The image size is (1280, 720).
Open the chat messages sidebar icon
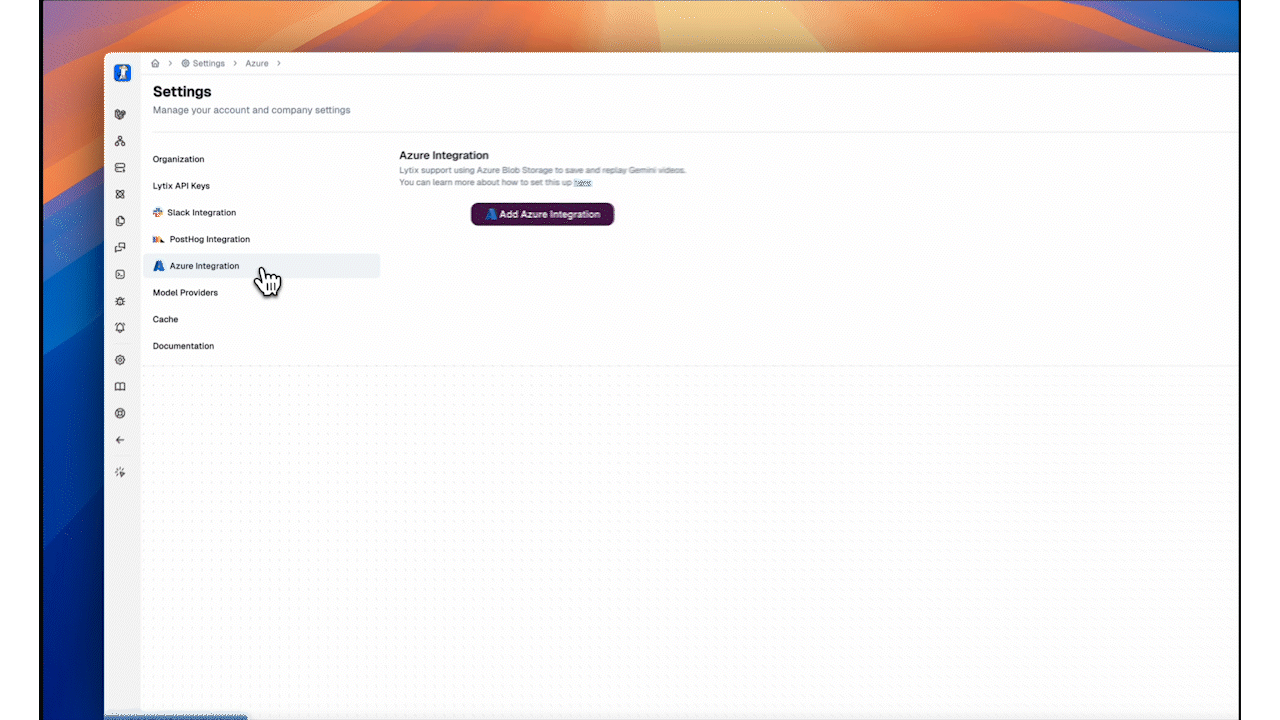point(120,247)
